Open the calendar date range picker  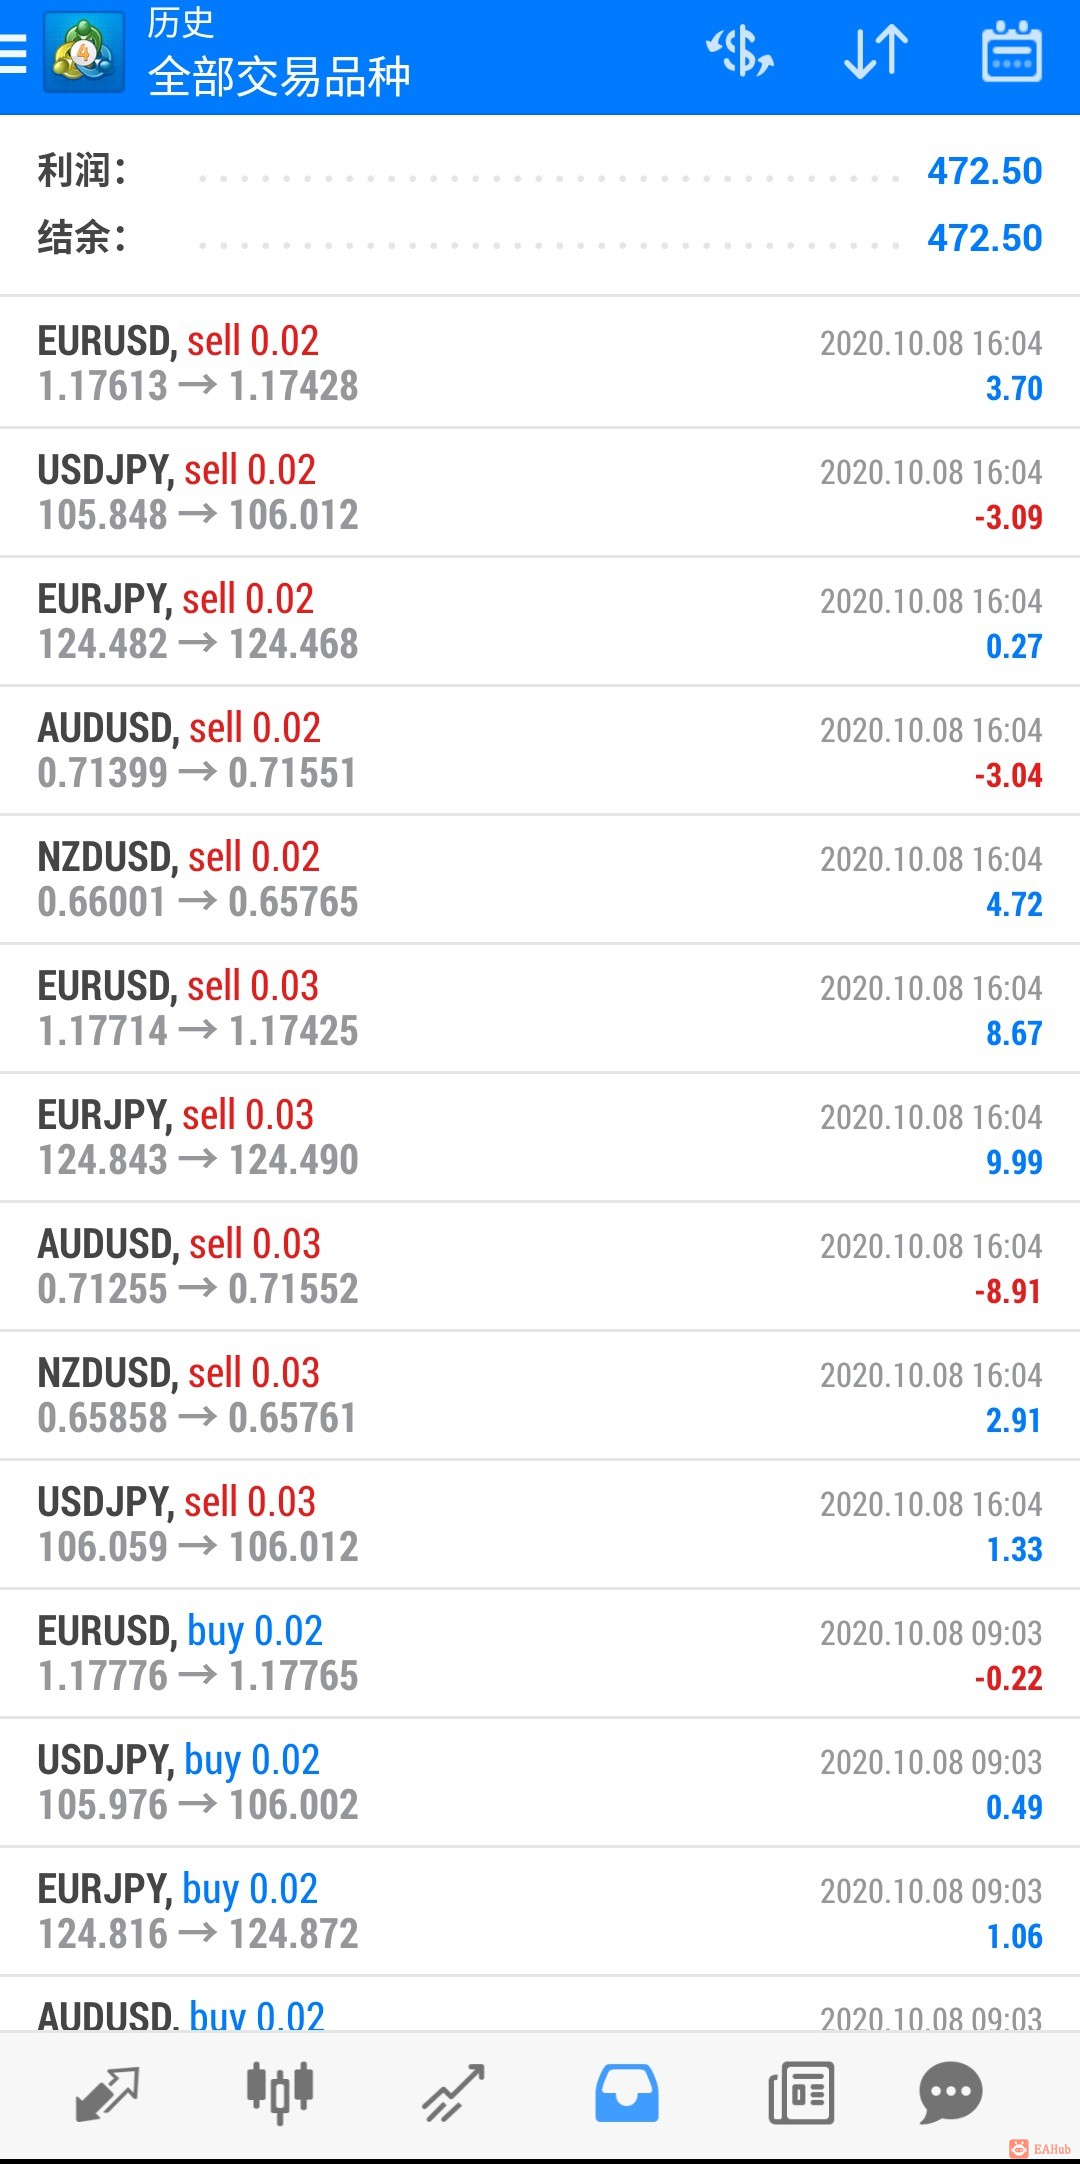1012,52
